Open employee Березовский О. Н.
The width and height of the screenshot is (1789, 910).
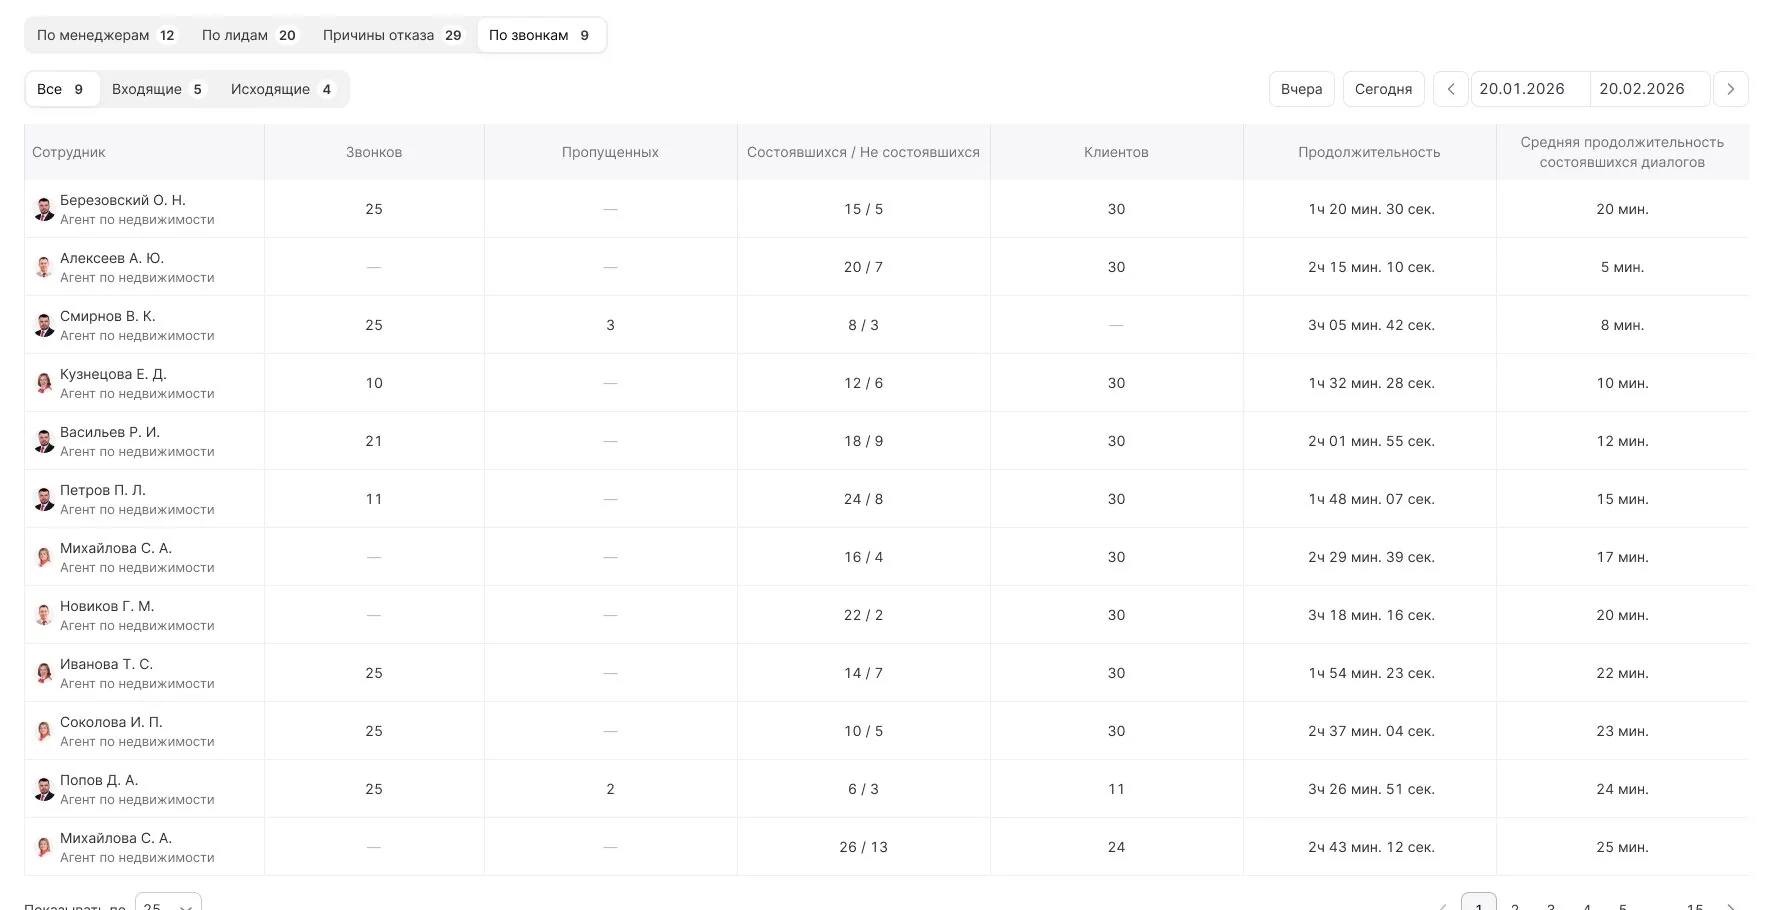[x=123, y=200]
